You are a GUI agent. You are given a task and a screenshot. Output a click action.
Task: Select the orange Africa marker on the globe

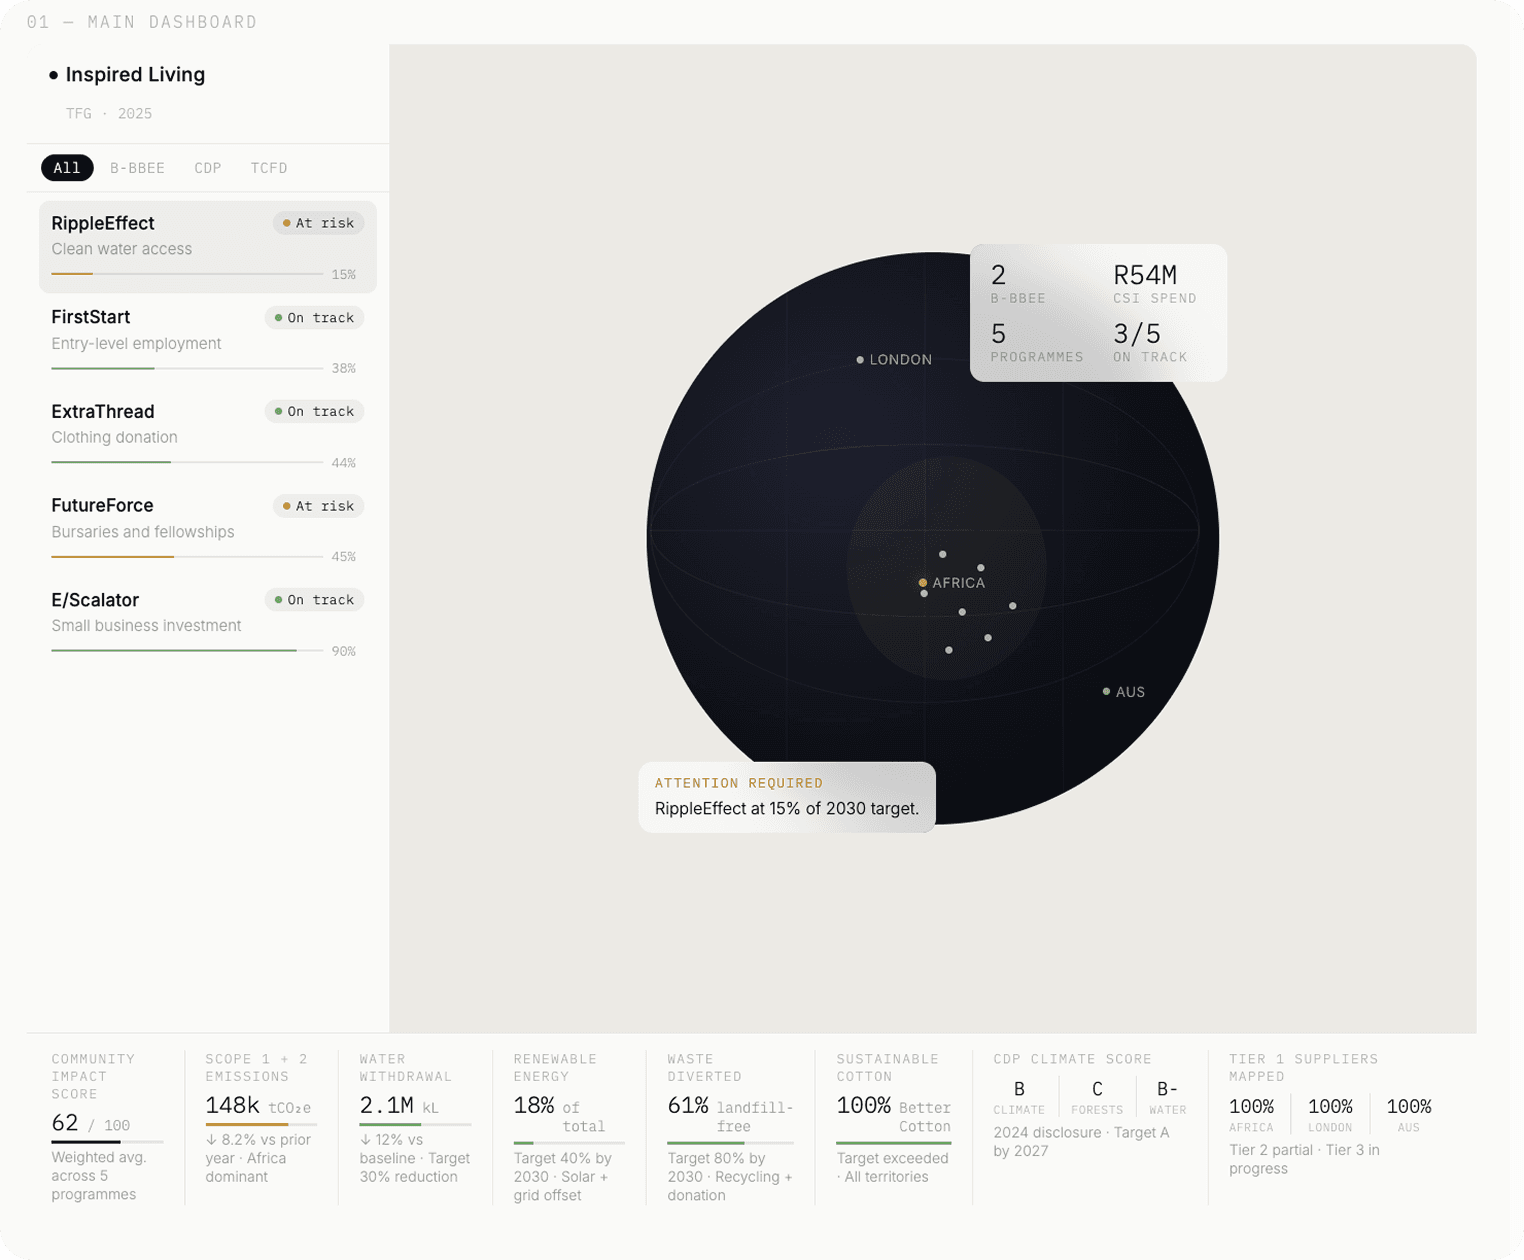(x=922, y=583)
